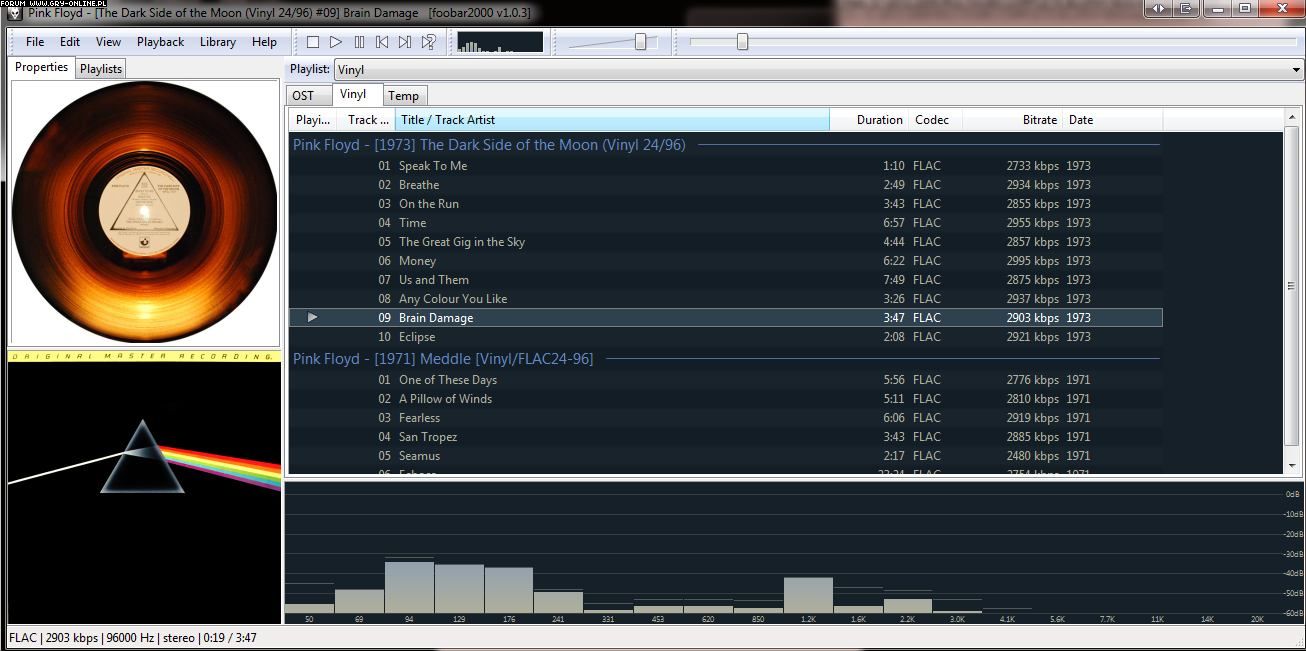Viewport: 1306px width, 651px height.
Task: Open the Playback menu
Action: tap(160, 42)
